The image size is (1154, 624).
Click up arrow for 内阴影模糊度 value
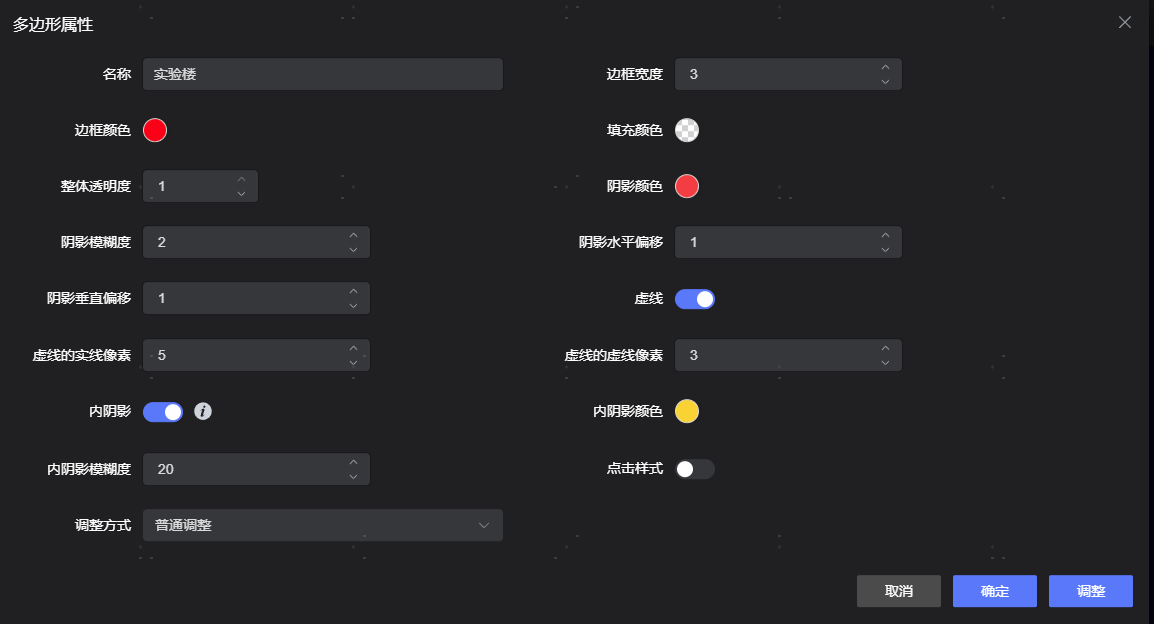pos(353,463)
